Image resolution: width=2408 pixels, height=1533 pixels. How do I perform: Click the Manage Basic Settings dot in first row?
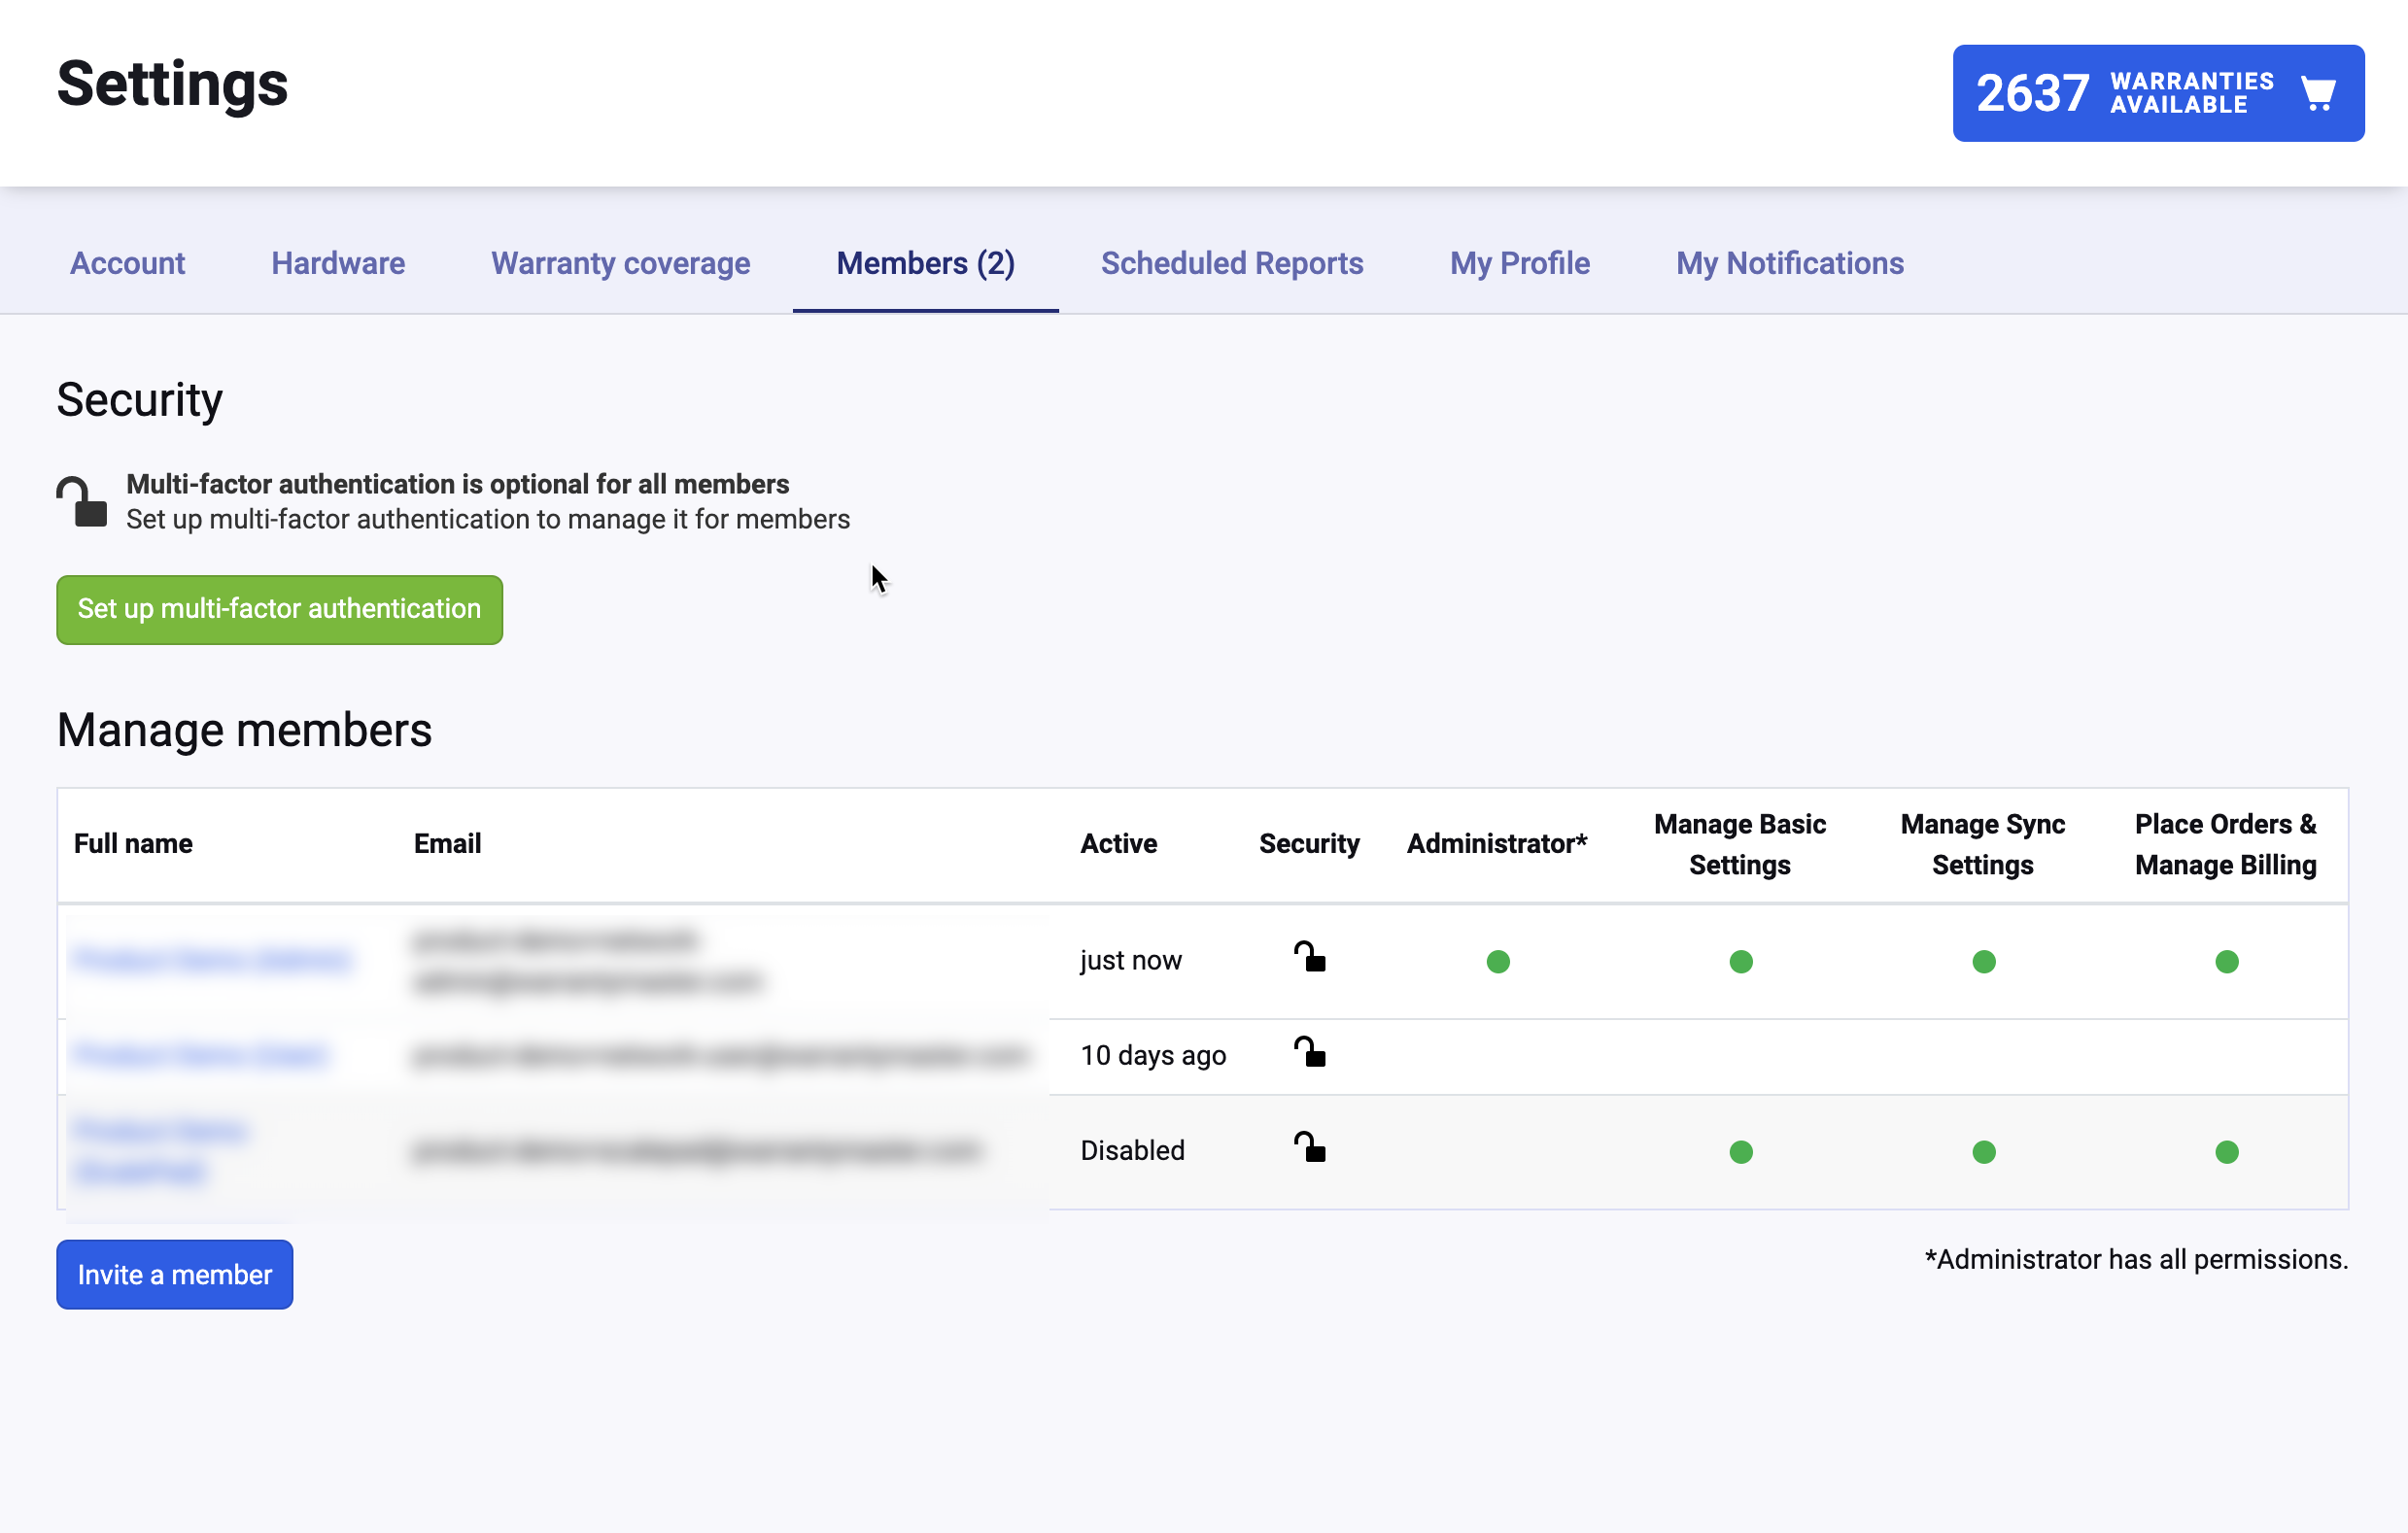1740,962
